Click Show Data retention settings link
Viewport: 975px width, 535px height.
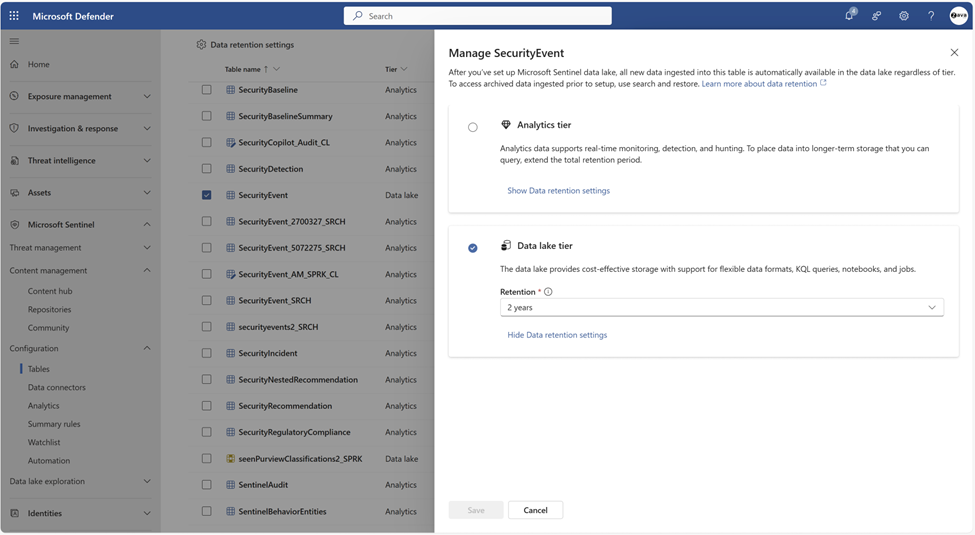pos(558,190)
